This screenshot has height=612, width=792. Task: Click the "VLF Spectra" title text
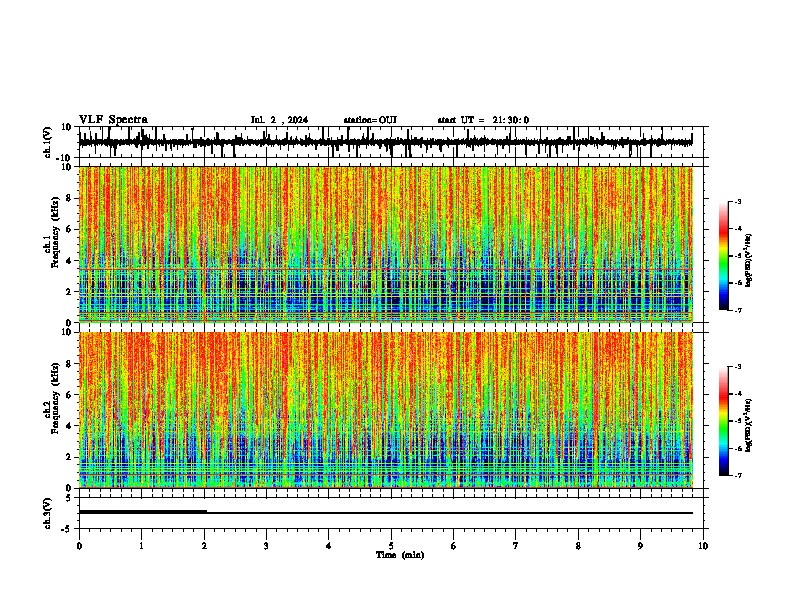tap(113, 120)
